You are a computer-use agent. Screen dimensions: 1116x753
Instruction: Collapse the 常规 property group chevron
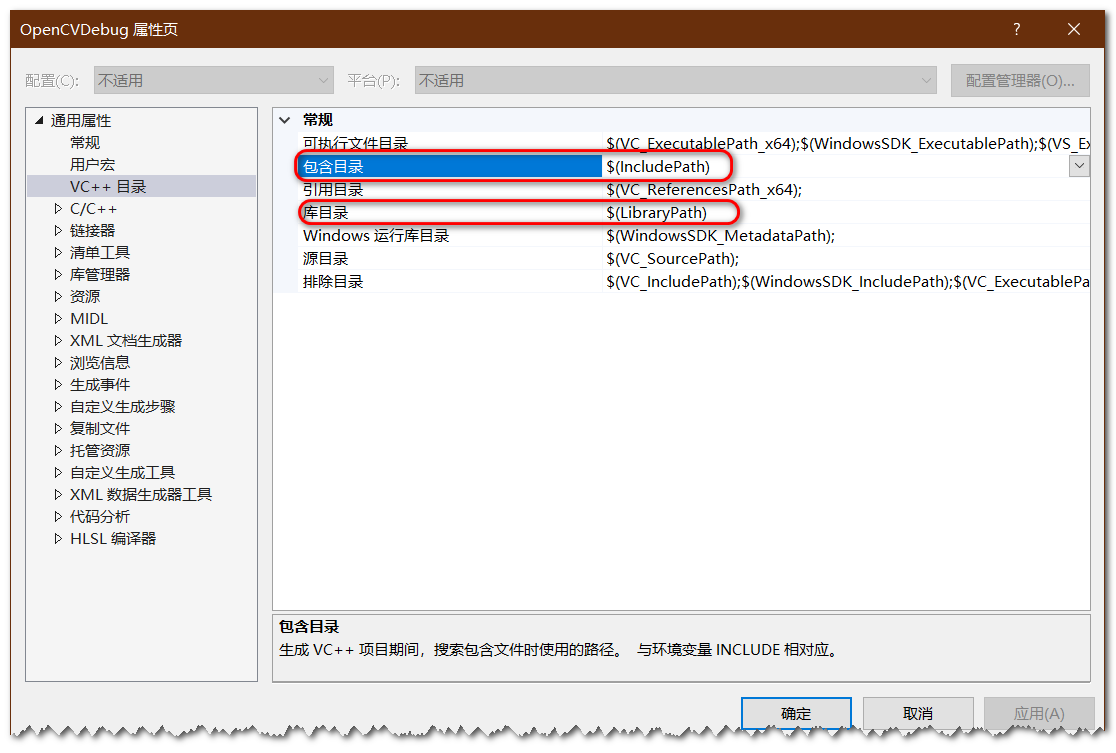tap(285, 120)
